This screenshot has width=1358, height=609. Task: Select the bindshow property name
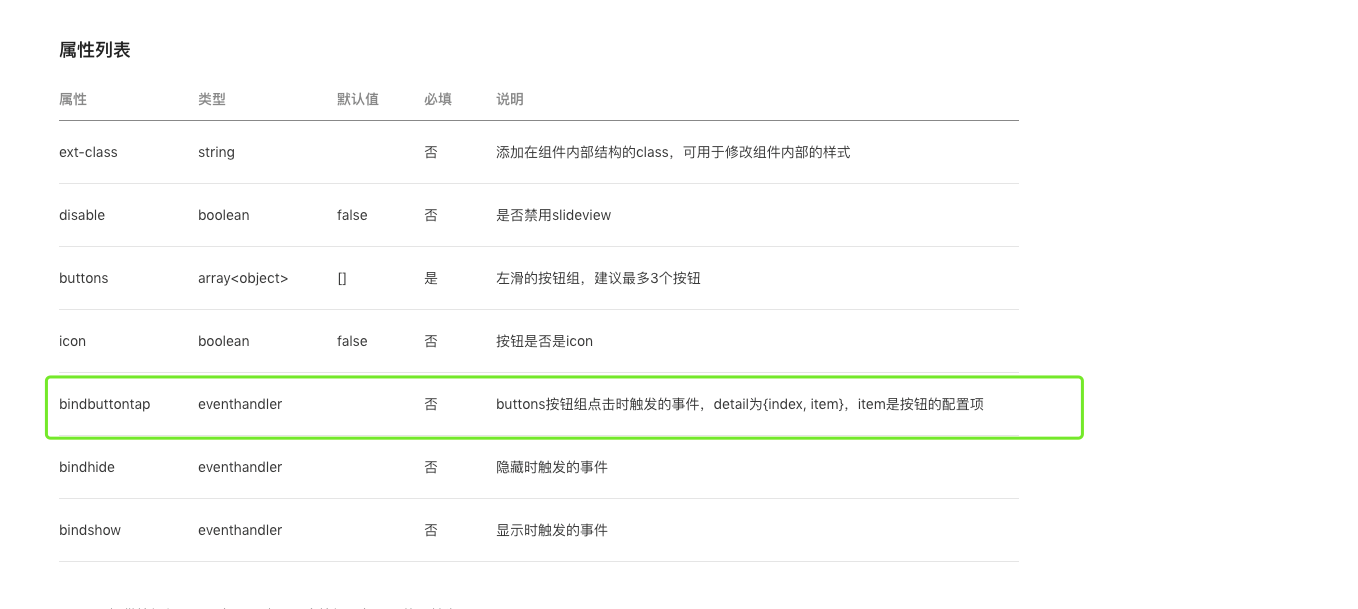(x=90, y=530)
